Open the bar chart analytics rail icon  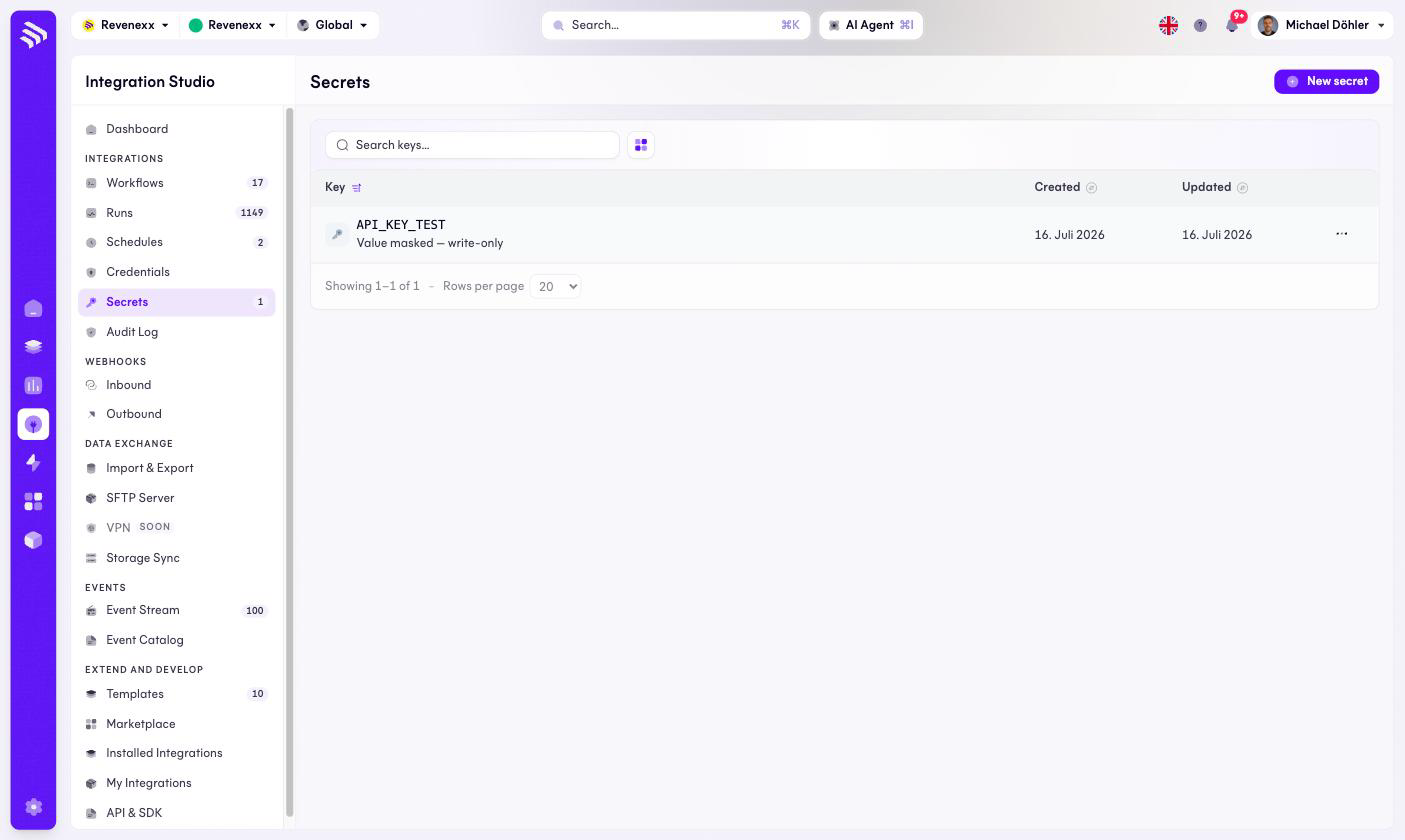33,385
